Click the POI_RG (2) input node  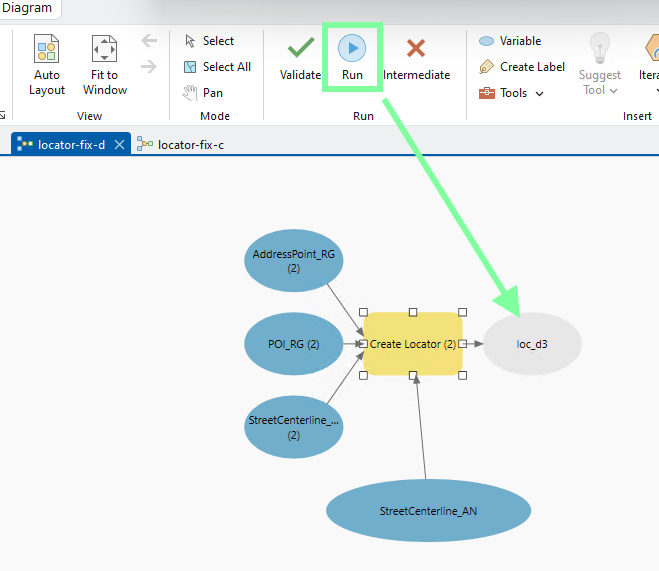point(294,344)
